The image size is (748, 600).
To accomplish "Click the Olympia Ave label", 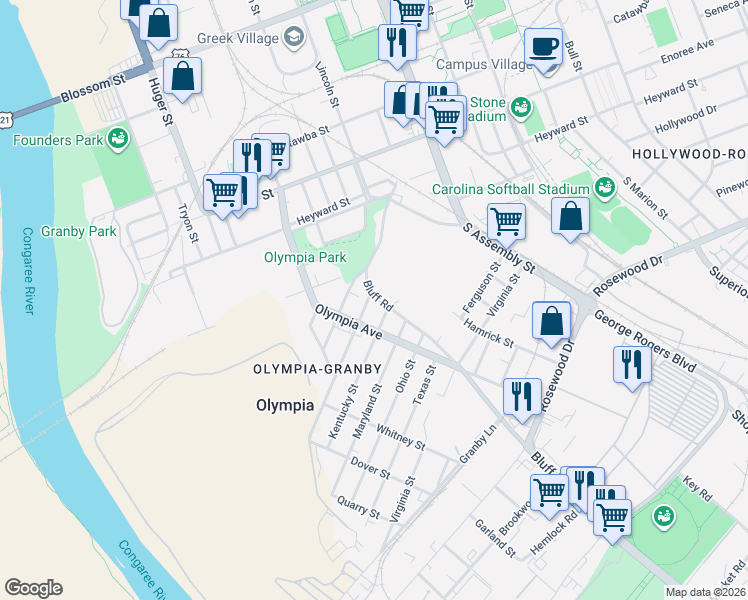I will 348,323.
